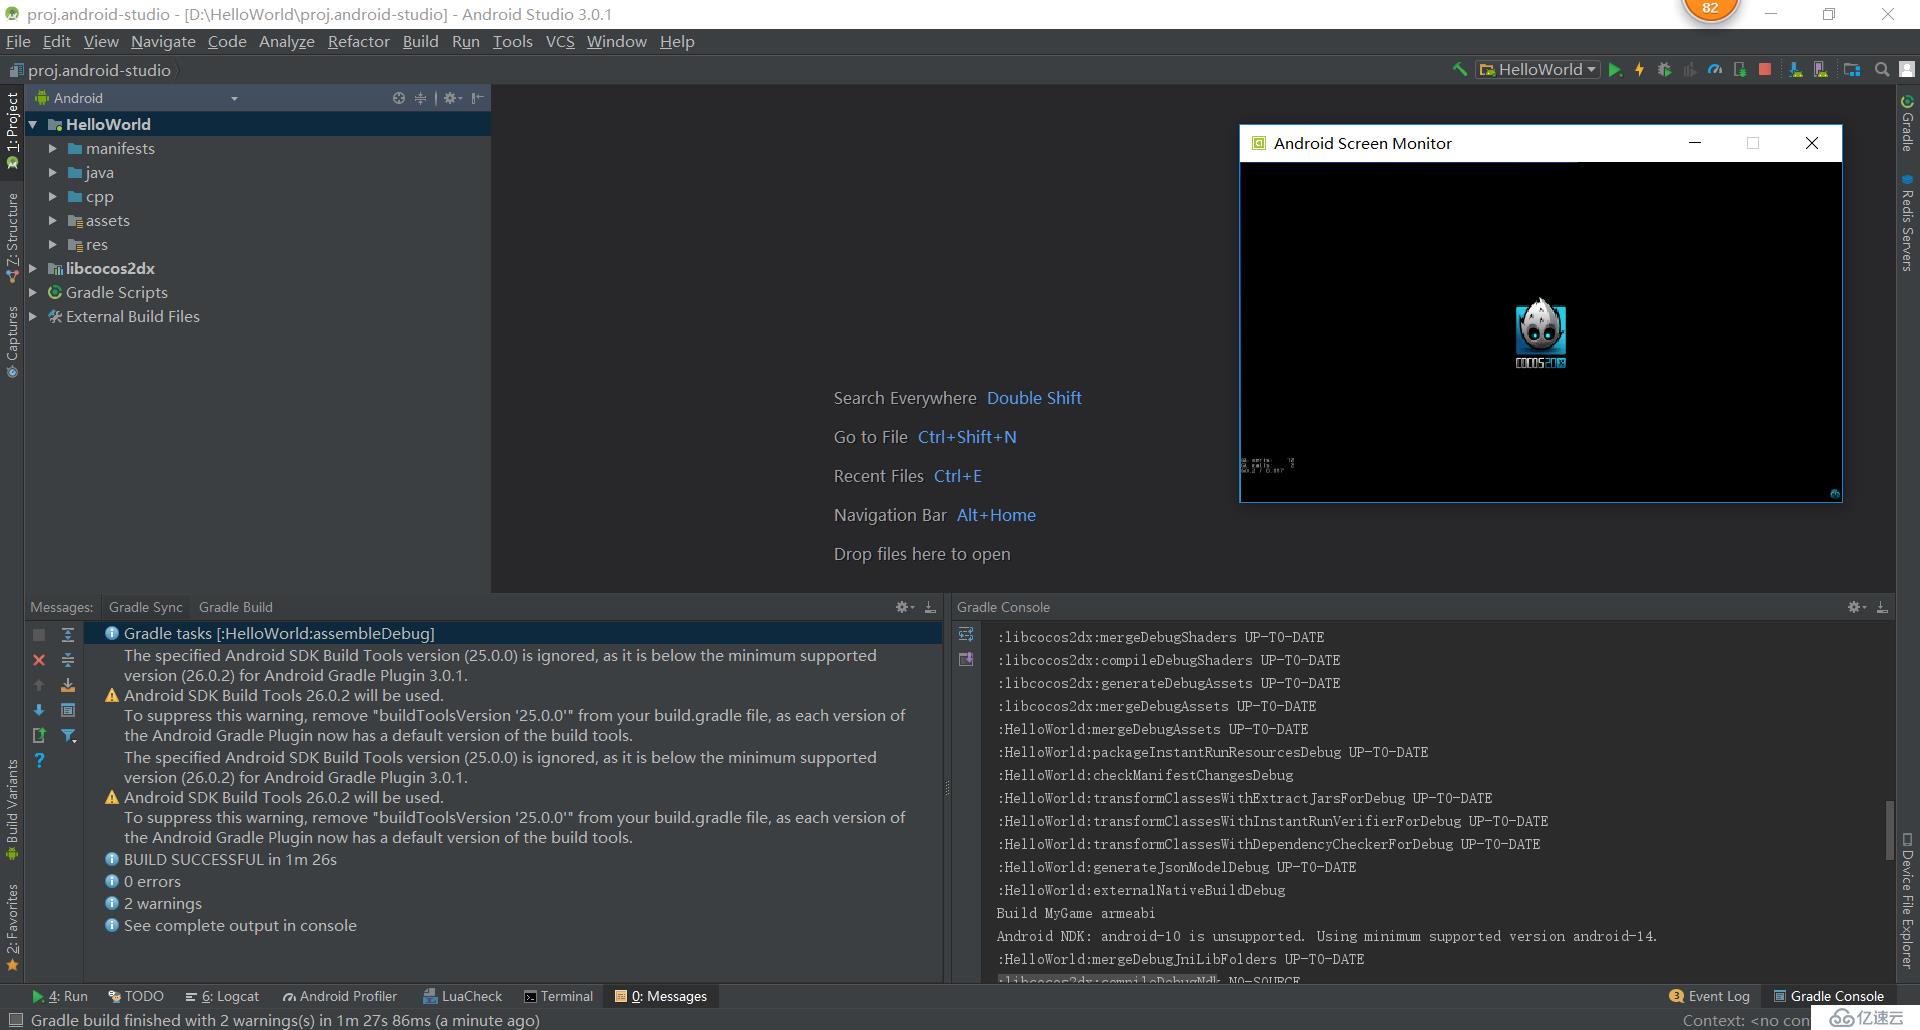Collapse all nodes in Project panel
The image size is (1920, 1030).
coord(420,98)
